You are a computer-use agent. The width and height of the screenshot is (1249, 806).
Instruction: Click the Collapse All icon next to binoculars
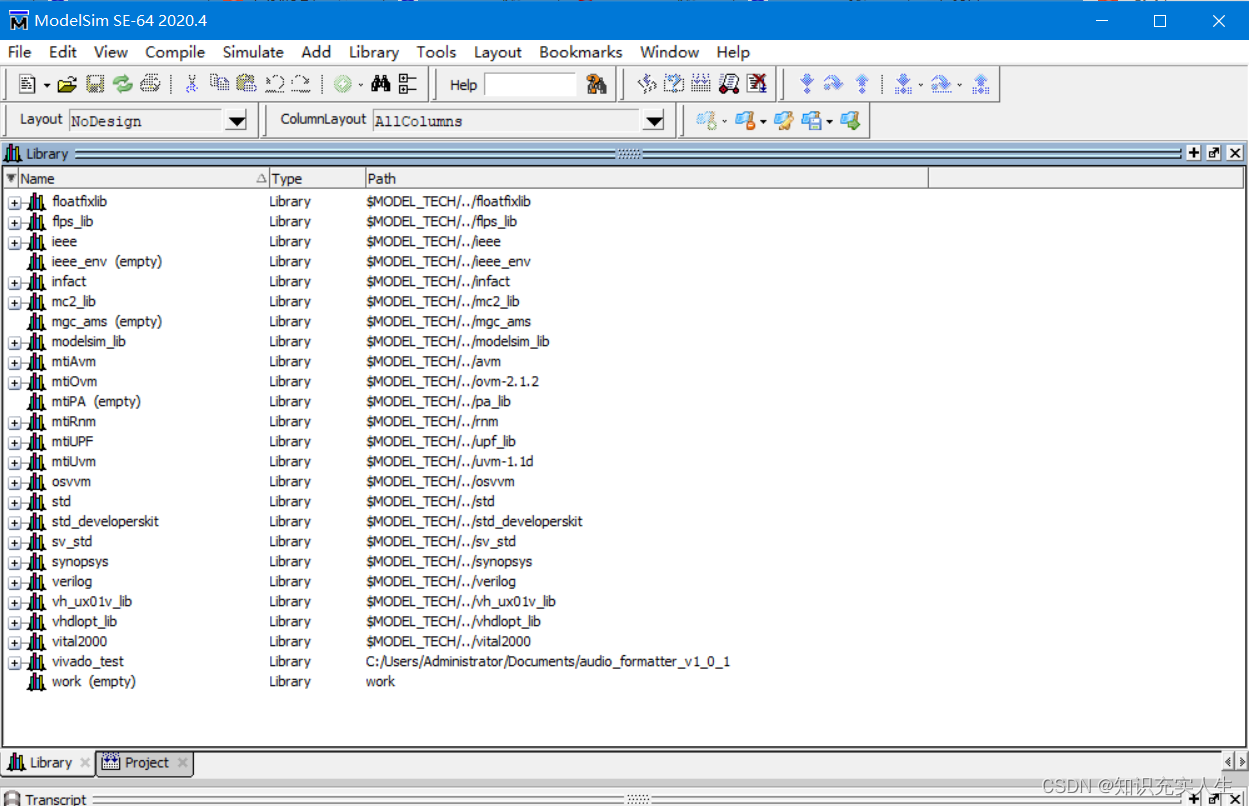(x=408, y=85)
